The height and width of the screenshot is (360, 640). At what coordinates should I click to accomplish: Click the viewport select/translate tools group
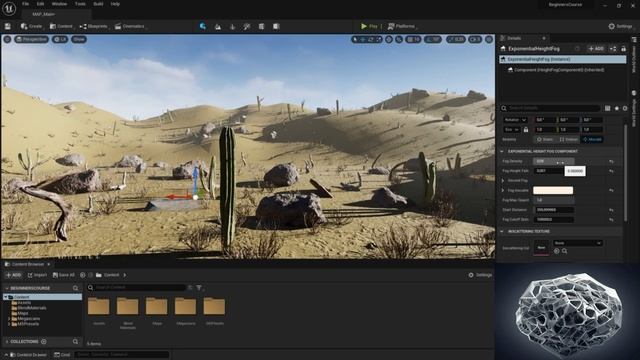click(x=367, y=40)
